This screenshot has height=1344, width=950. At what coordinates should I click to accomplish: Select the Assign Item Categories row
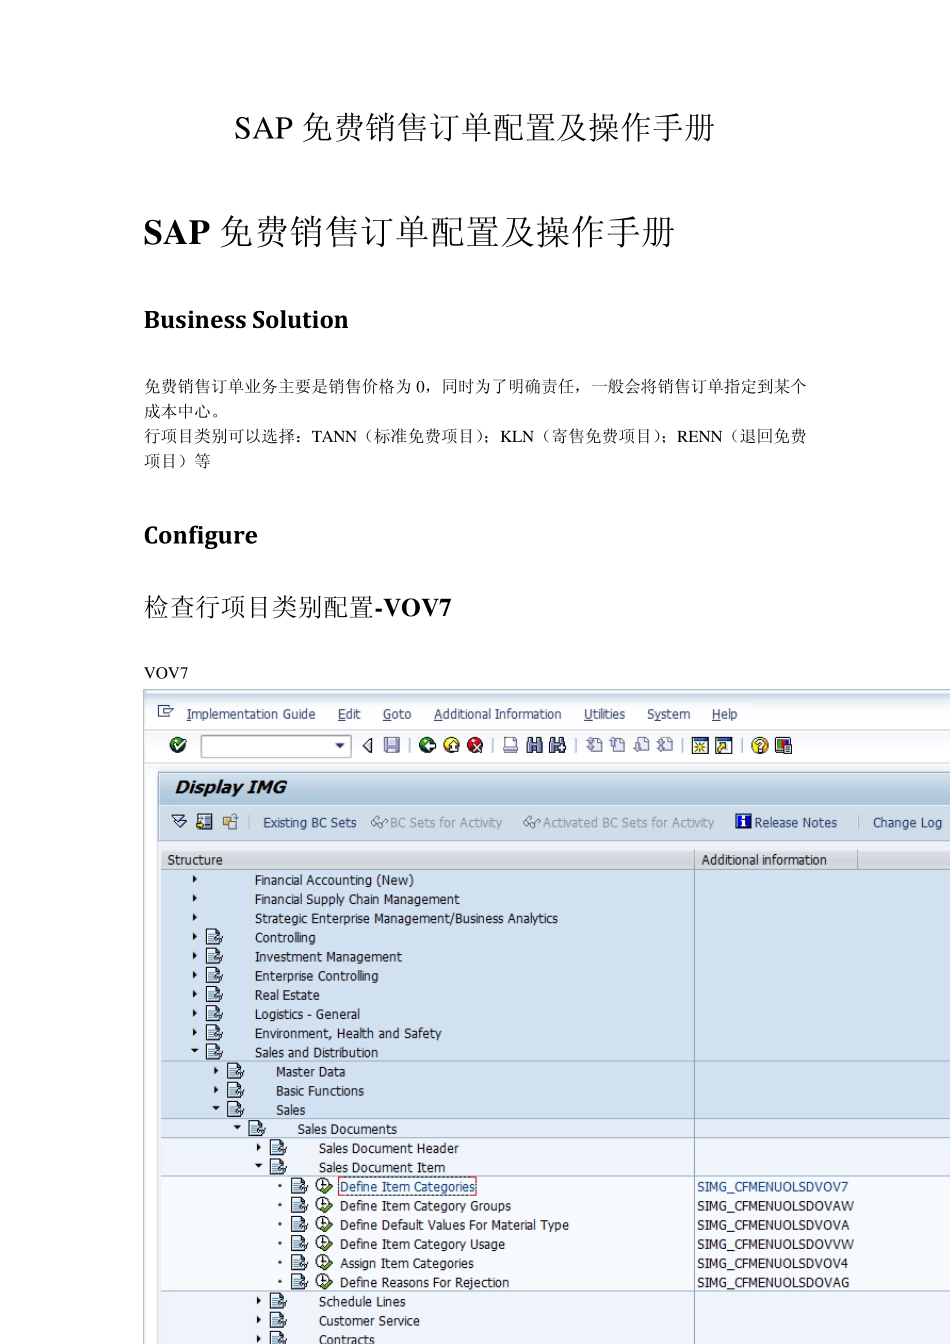(407, 1263)
